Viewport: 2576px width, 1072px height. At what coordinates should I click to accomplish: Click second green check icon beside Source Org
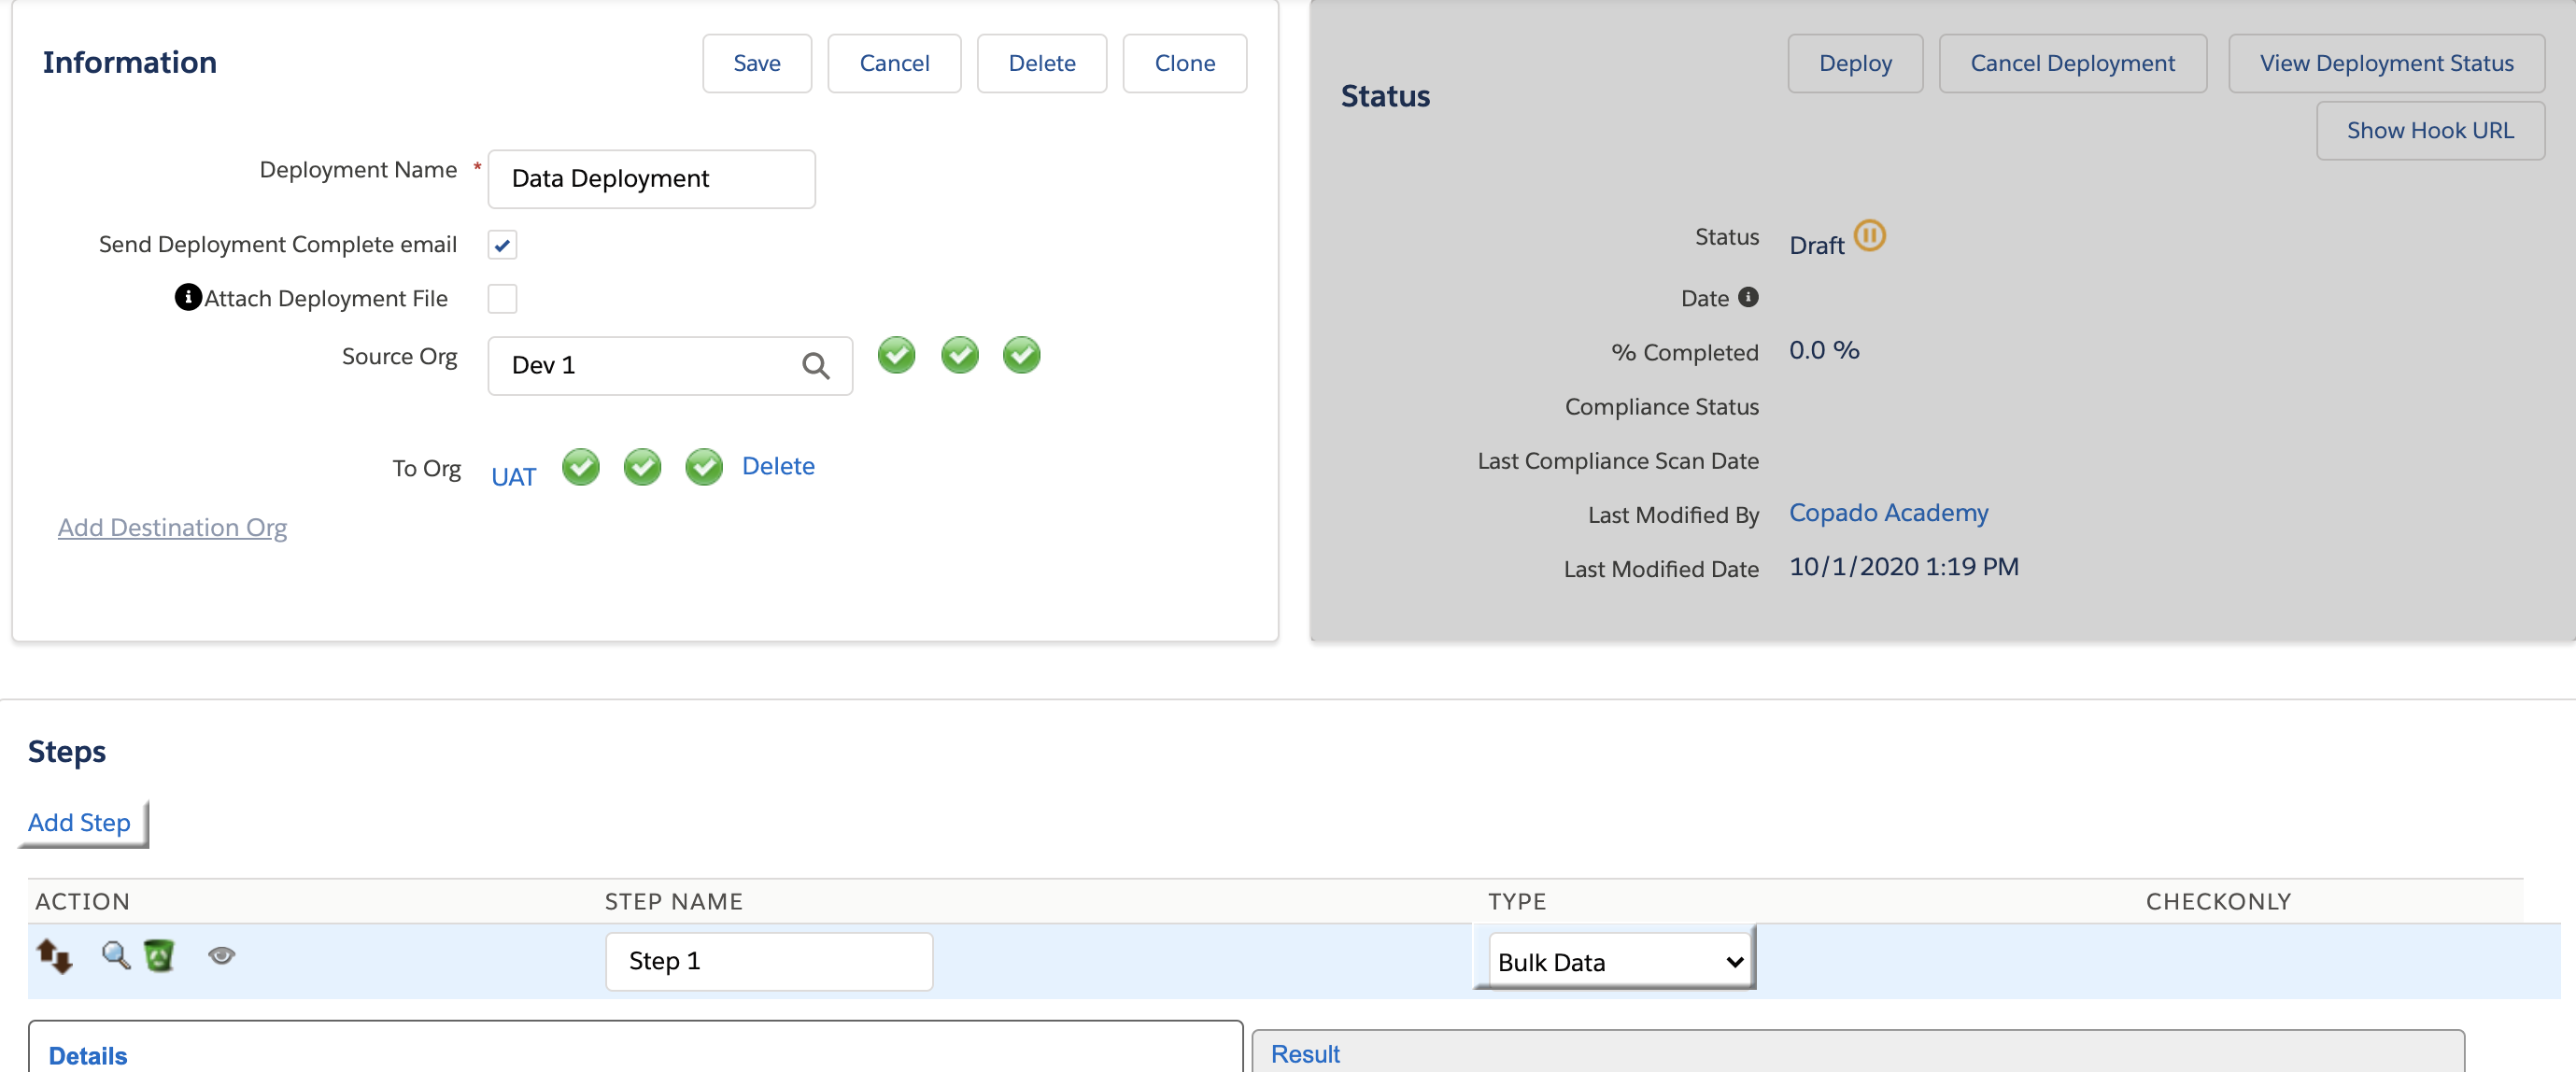pos(959,355)
